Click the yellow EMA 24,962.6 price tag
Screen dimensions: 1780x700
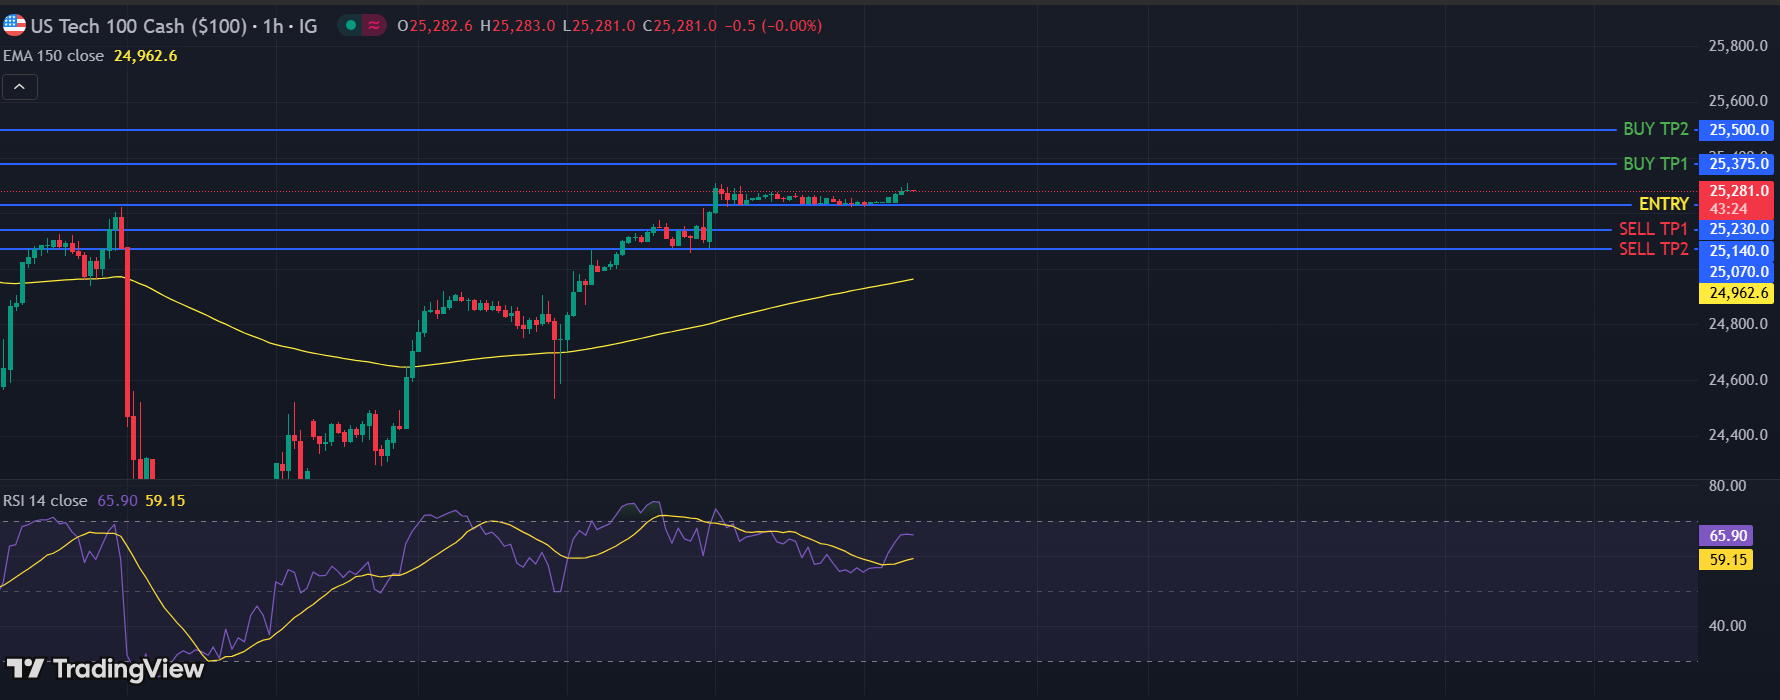pyautogui.click(x=1738, y=293)
